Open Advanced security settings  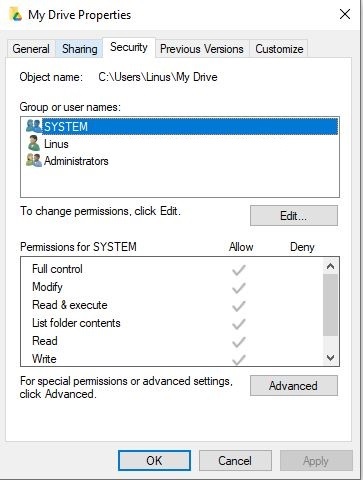tap(294, 386)
